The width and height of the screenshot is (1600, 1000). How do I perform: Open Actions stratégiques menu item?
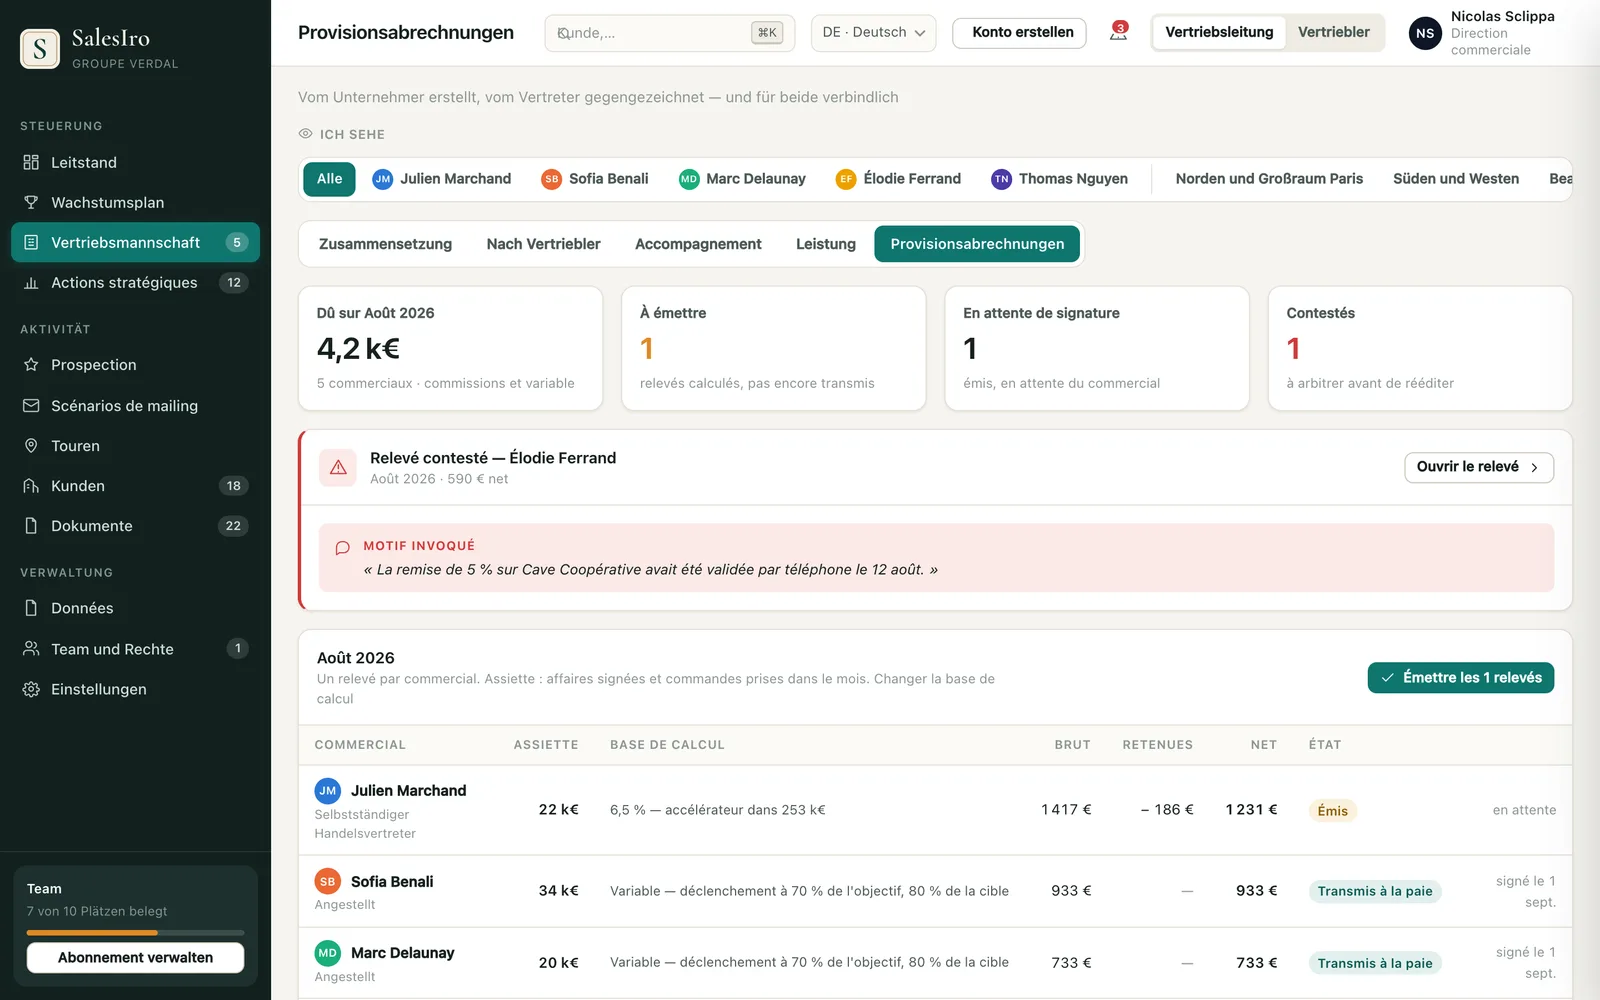(135, 283)
